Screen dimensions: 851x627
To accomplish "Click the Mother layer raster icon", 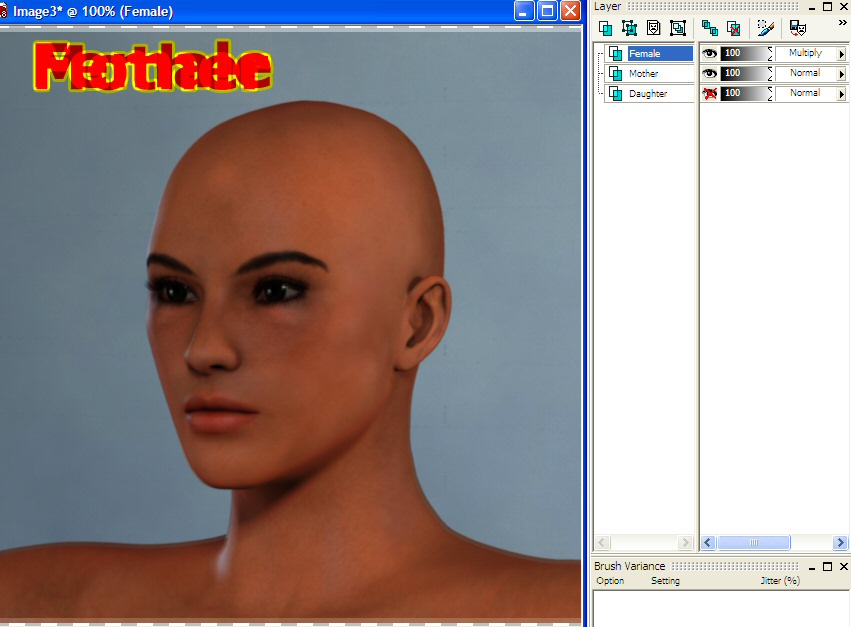I will pyautogui.click(x=615, y=73).
